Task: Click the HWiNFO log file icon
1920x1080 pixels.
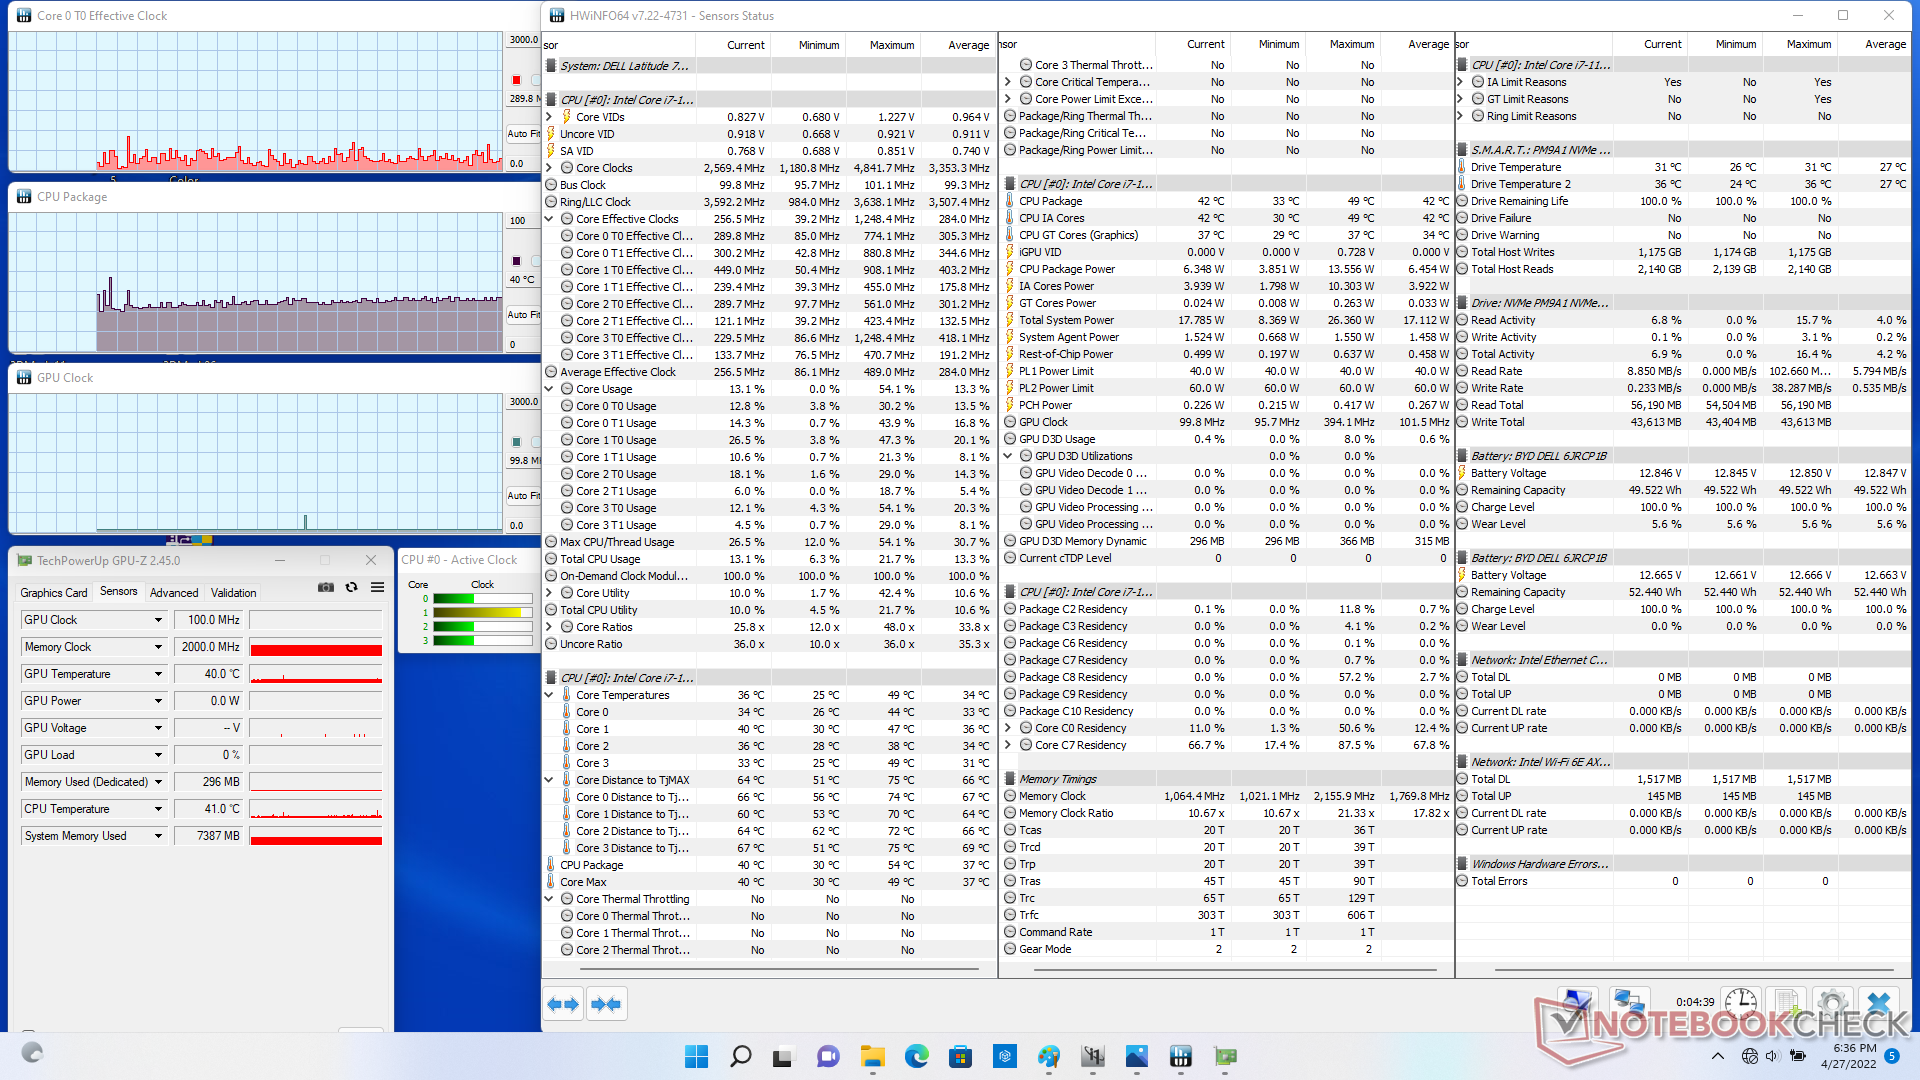Action: point(1786,1003)
